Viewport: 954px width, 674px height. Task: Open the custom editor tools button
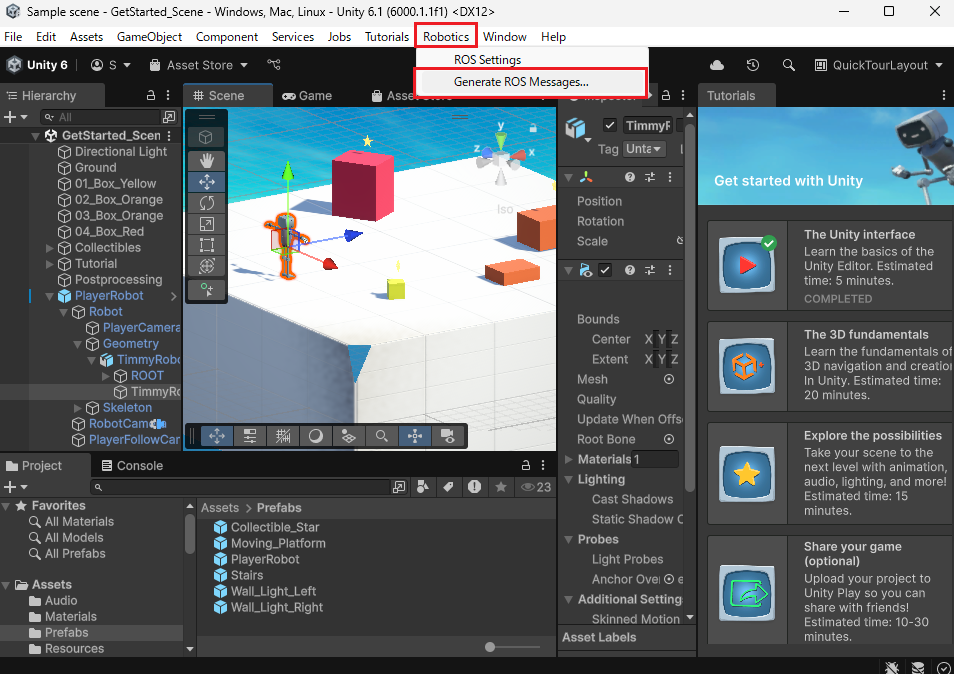pos(206,290)
